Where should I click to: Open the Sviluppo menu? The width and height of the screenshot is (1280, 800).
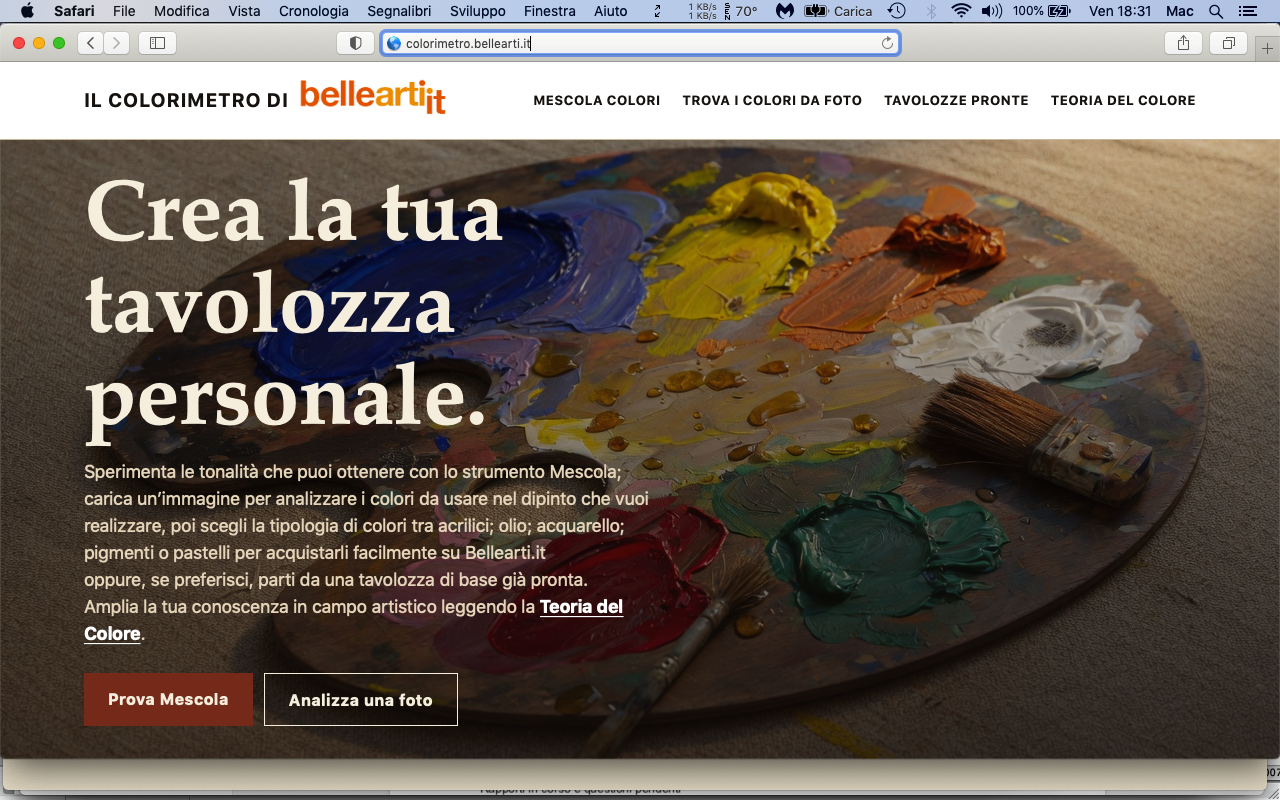(478, 11)
